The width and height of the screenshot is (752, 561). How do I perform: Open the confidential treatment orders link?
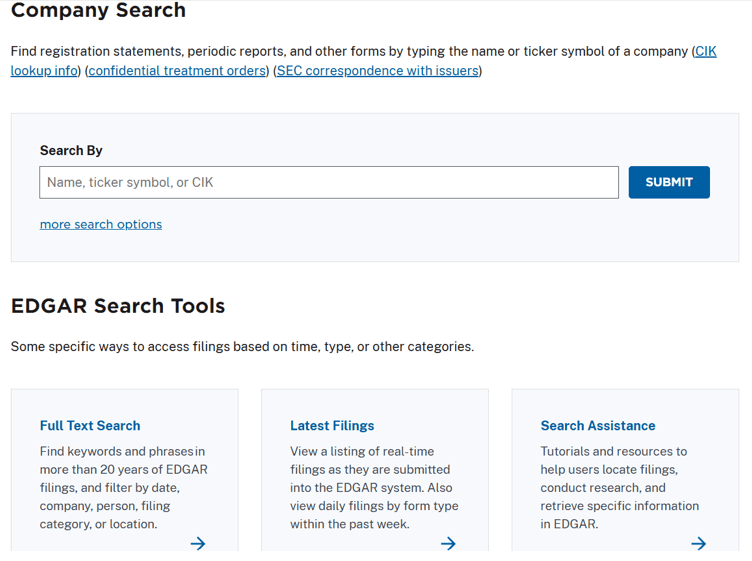pos(177,71)
